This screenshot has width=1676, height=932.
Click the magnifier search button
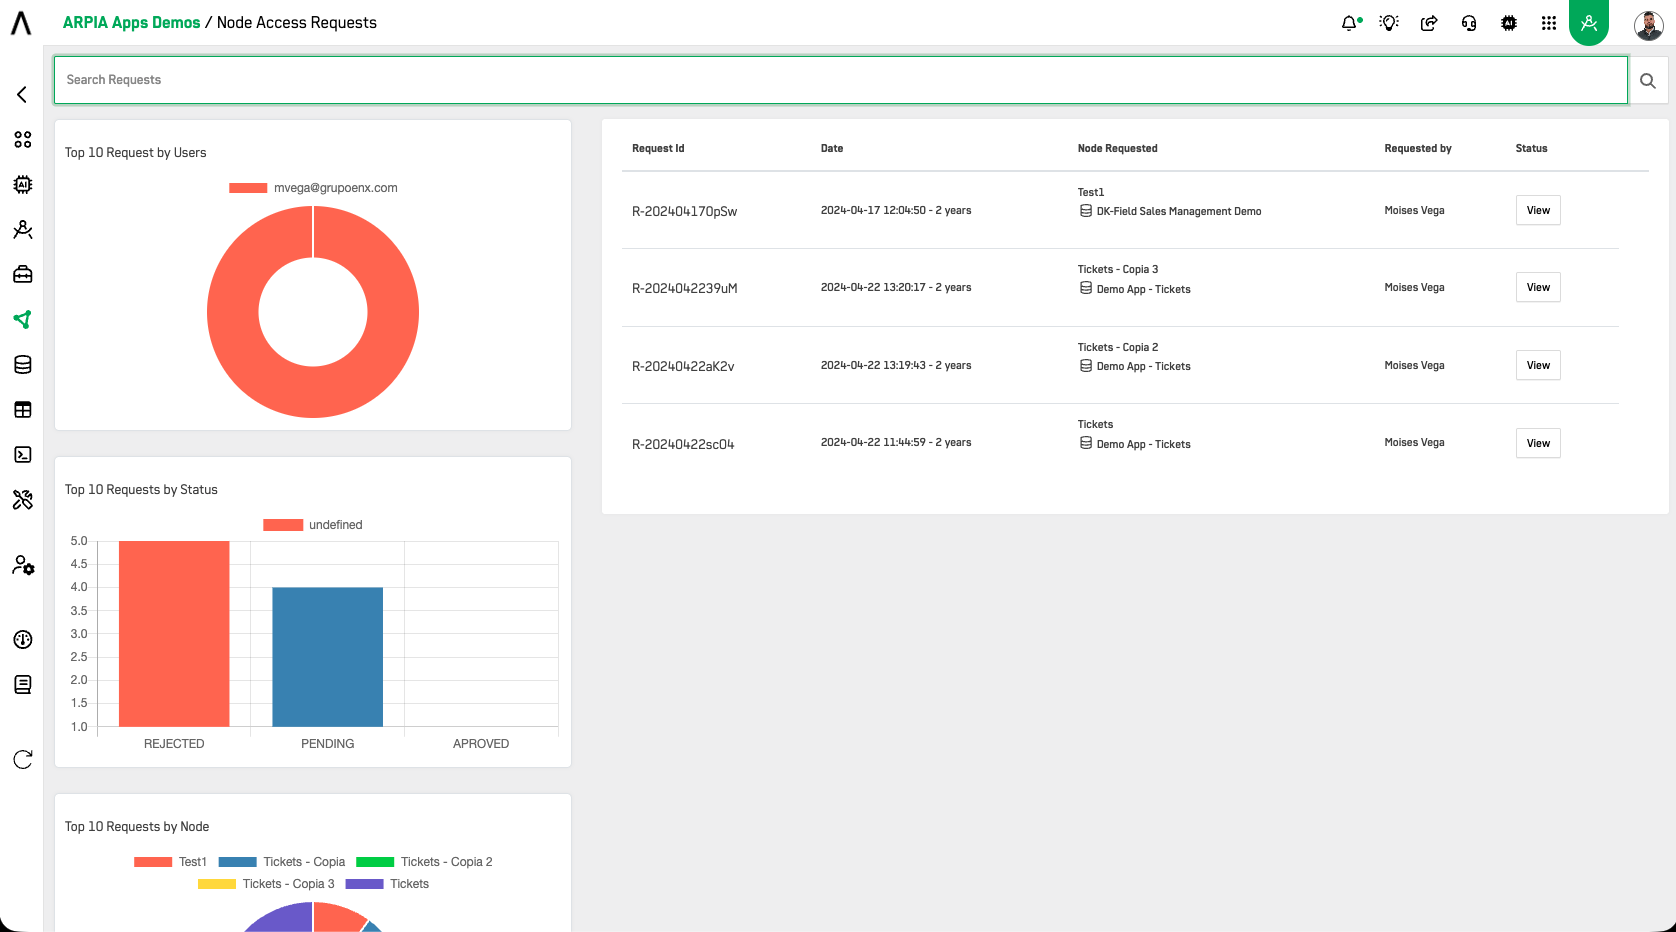[1648, 80]
